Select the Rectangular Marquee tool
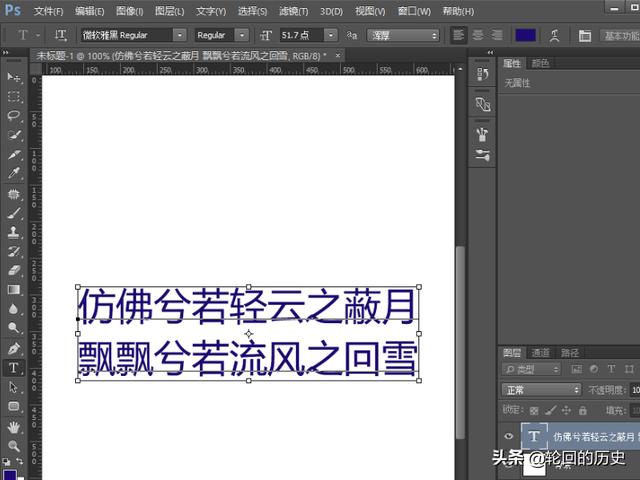Viewport: 640px width, 480px height. pyautogui.click(x=13, y=97)
